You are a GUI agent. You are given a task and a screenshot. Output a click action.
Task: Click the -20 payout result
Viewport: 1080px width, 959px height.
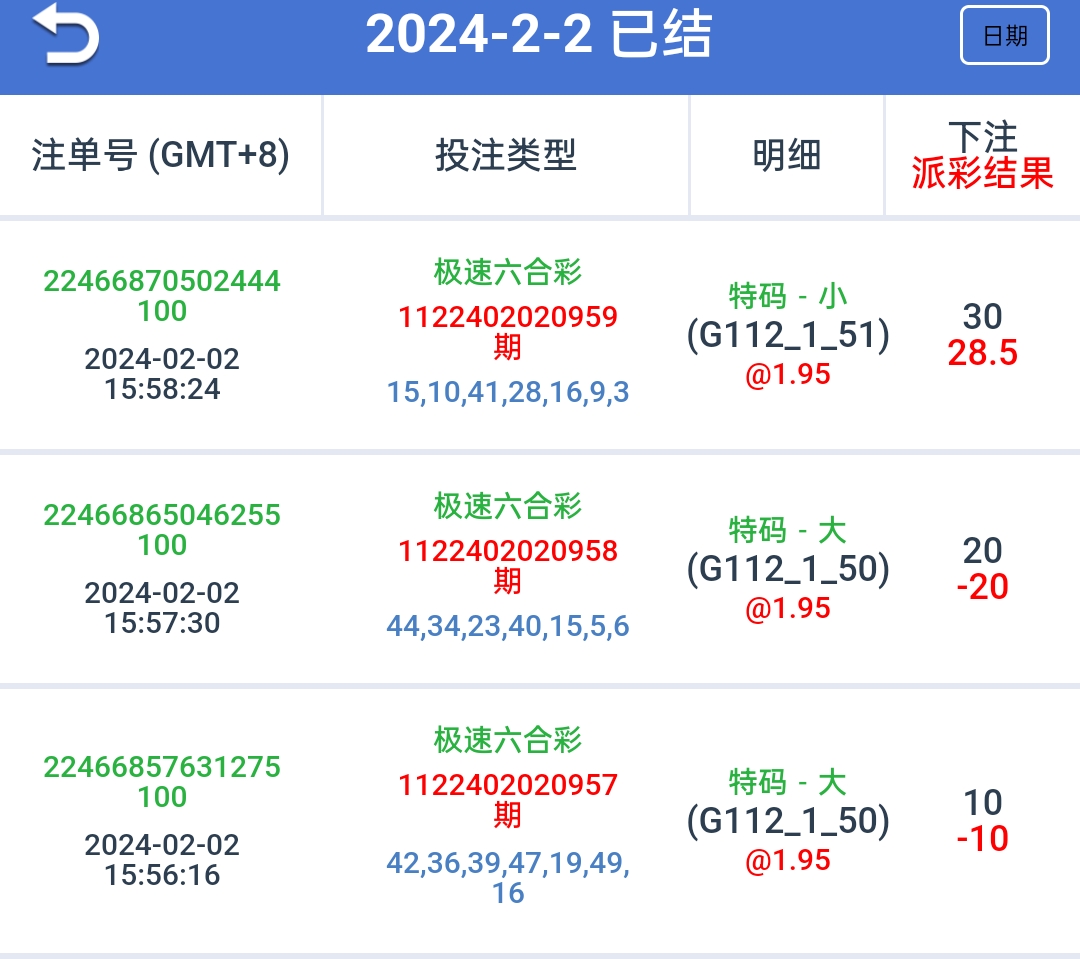pyautogui.click(x=982, y=587)
